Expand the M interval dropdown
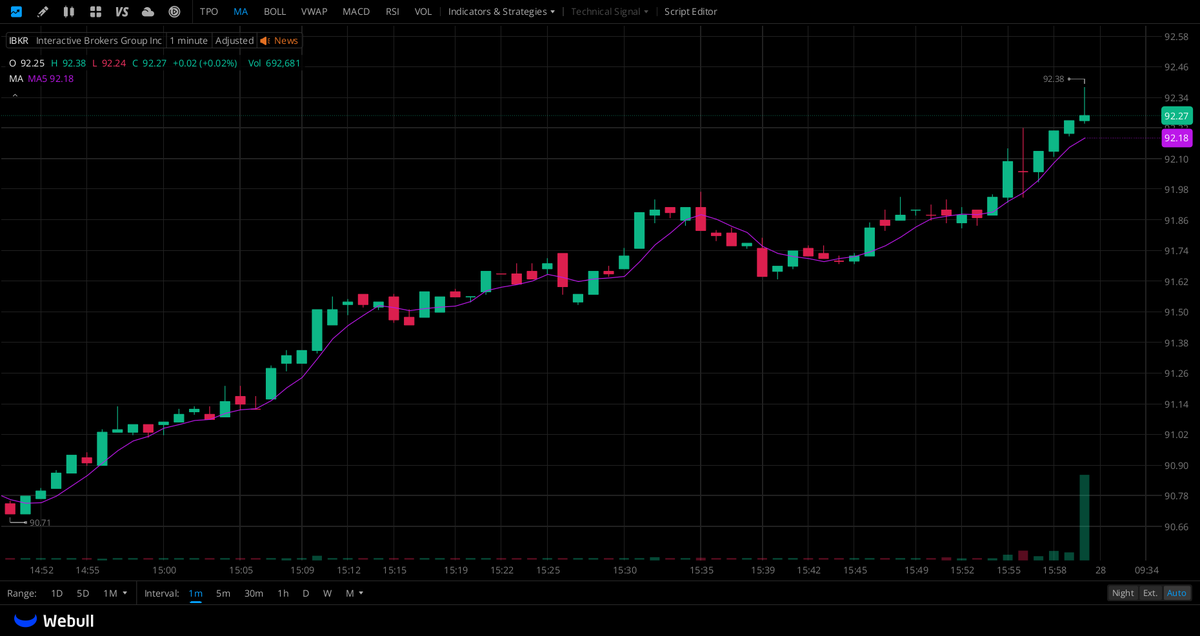 [x=354, y=593]
